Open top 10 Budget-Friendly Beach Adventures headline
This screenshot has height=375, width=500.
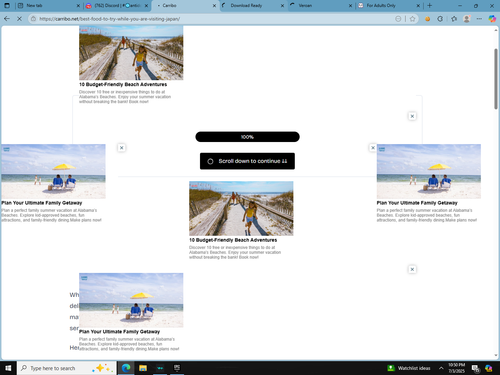pyautogui.click(x=123, y=84)
